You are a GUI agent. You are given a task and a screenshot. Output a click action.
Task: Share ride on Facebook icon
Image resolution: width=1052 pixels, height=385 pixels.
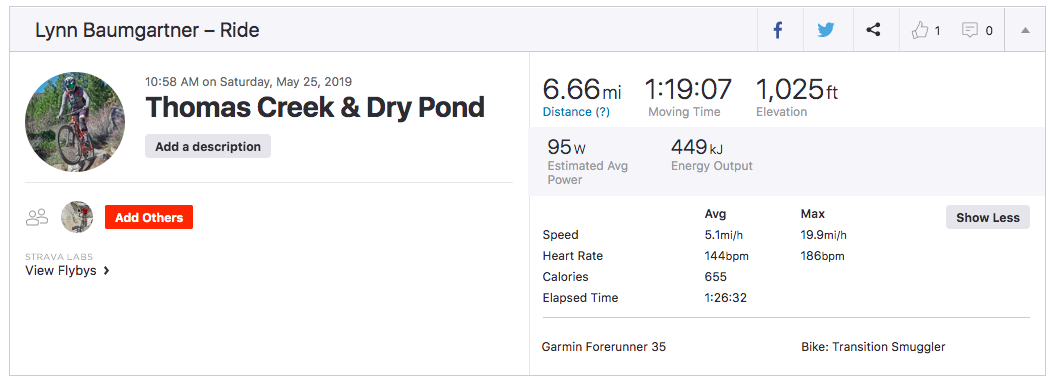778,30
